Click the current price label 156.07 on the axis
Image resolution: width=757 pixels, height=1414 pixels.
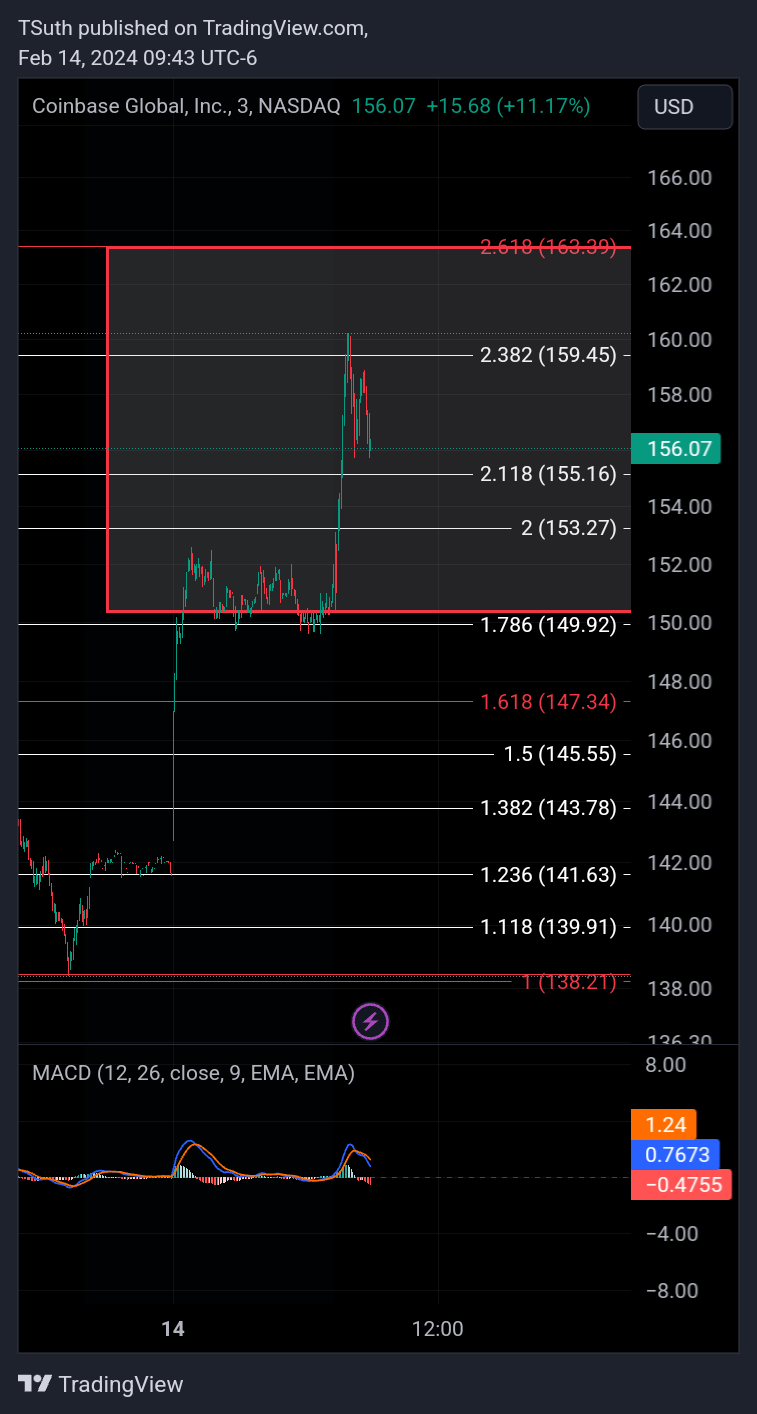point(677,449)
